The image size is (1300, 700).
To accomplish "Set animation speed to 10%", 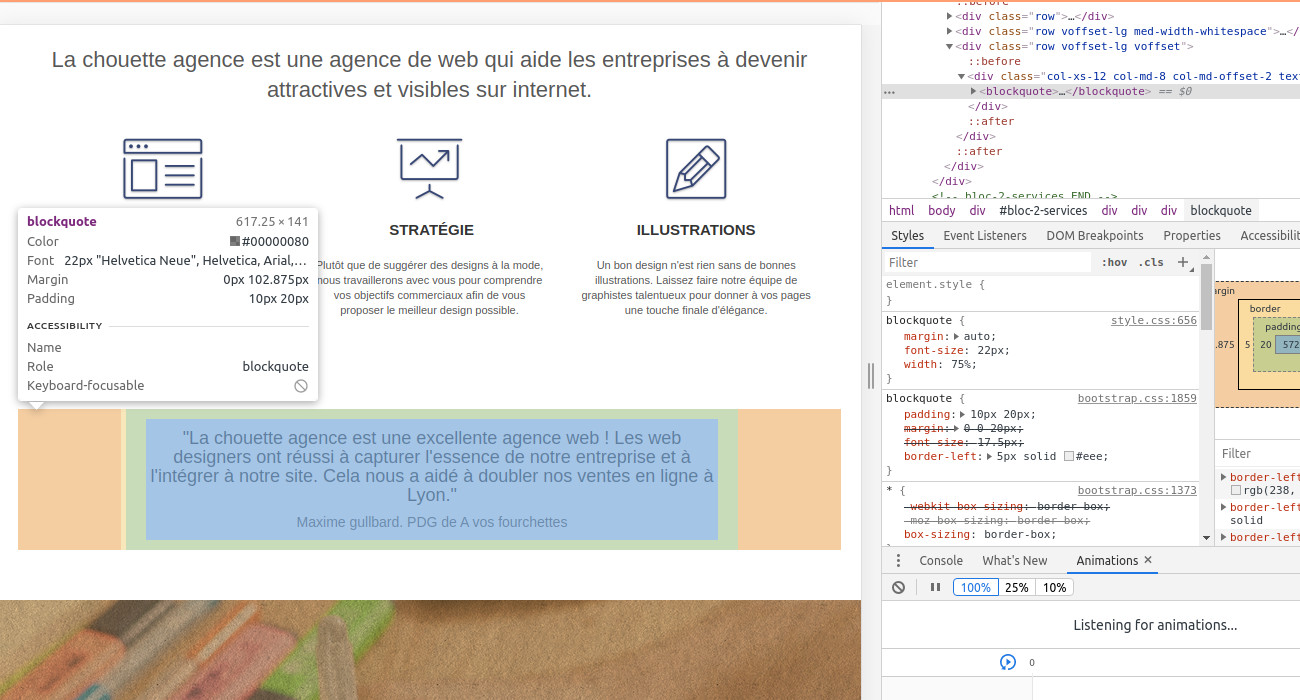I will tap(1054, 587).
